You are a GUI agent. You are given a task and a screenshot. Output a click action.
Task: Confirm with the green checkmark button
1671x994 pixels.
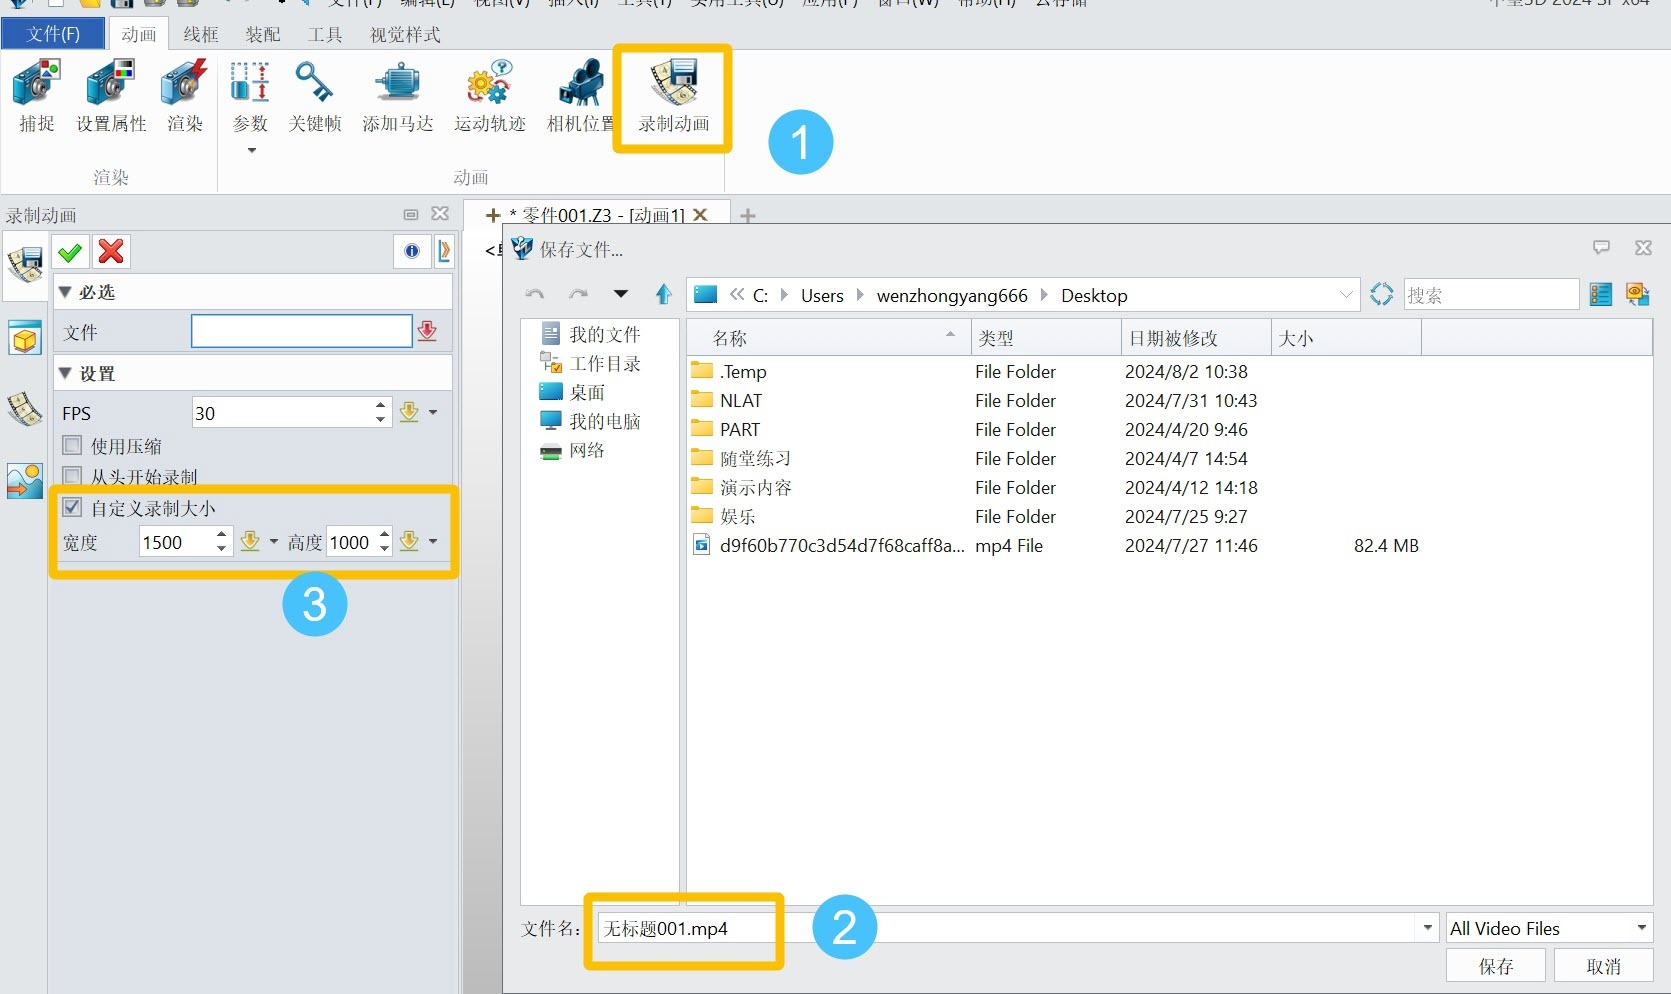click(71, 251)
